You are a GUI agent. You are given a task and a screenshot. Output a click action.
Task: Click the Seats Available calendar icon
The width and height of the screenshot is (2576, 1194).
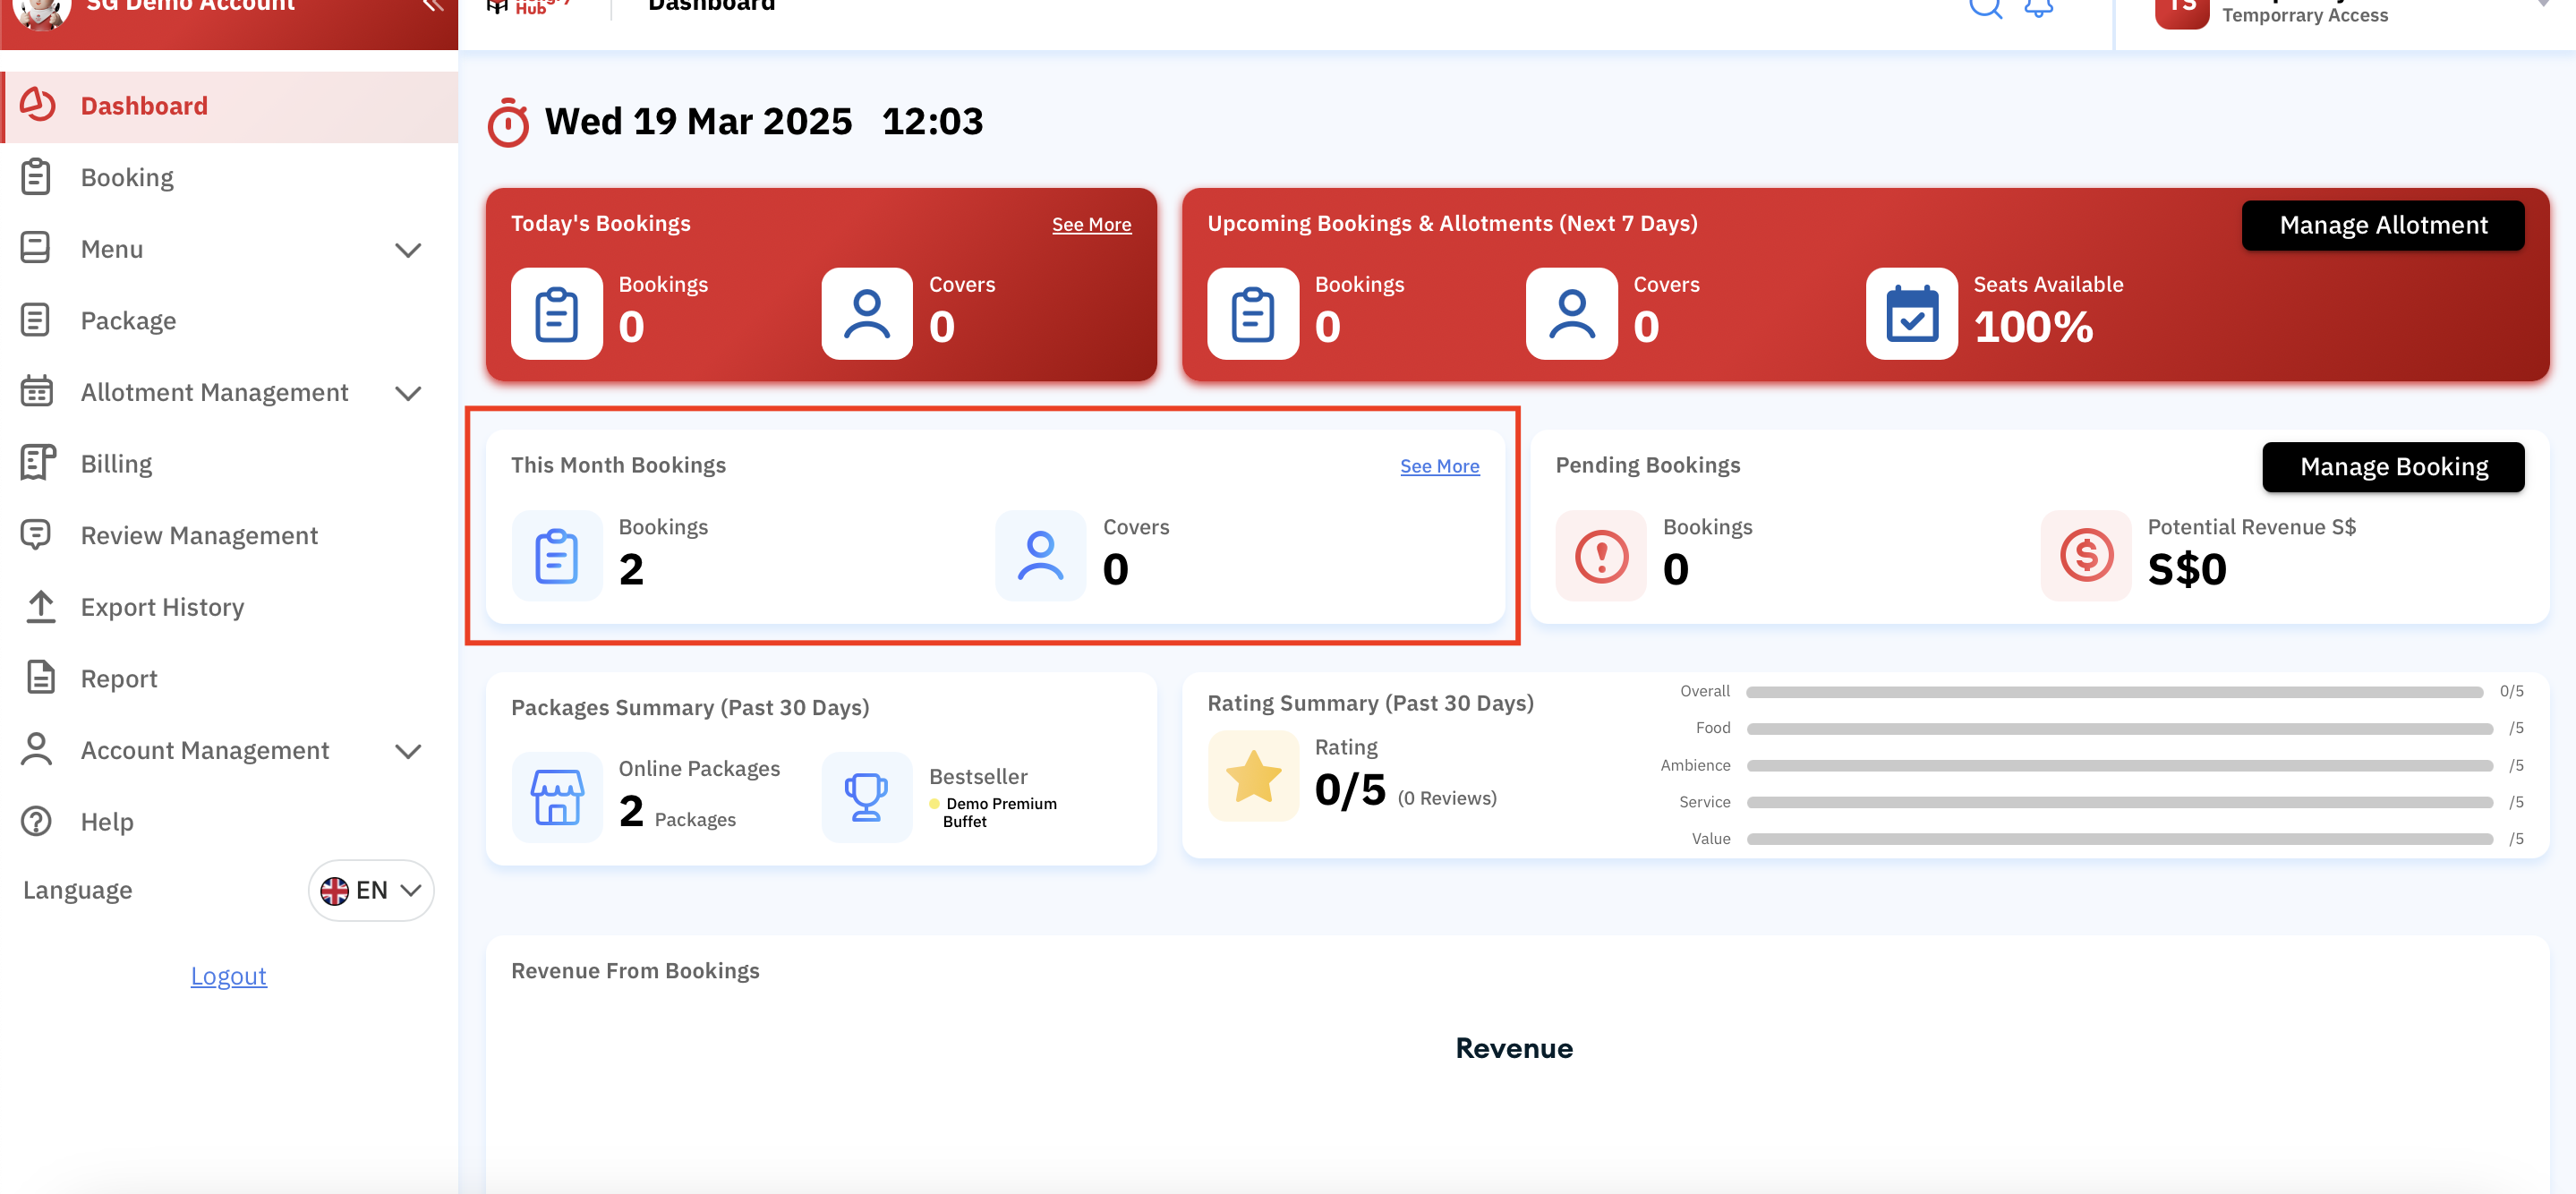(1911, 314)
